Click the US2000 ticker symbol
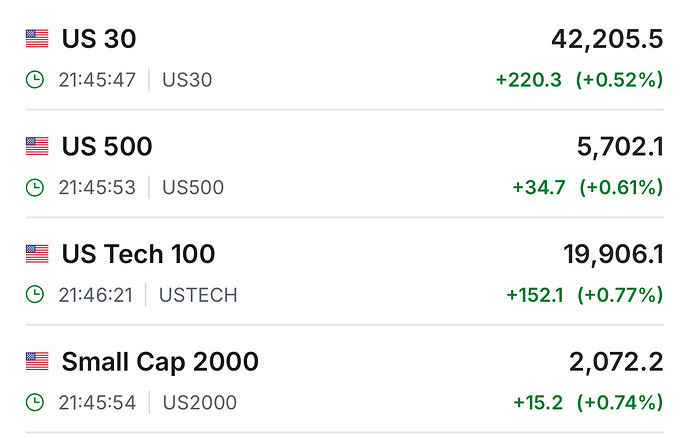This screenshot has height=438, width=690. [x=199, y=402]
